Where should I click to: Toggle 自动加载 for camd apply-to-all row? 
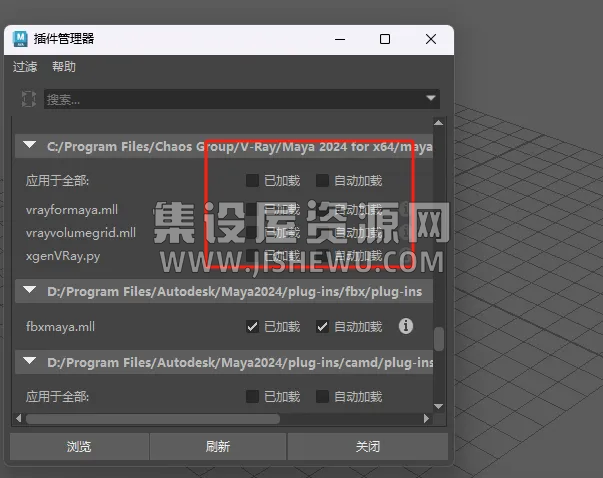322,396
